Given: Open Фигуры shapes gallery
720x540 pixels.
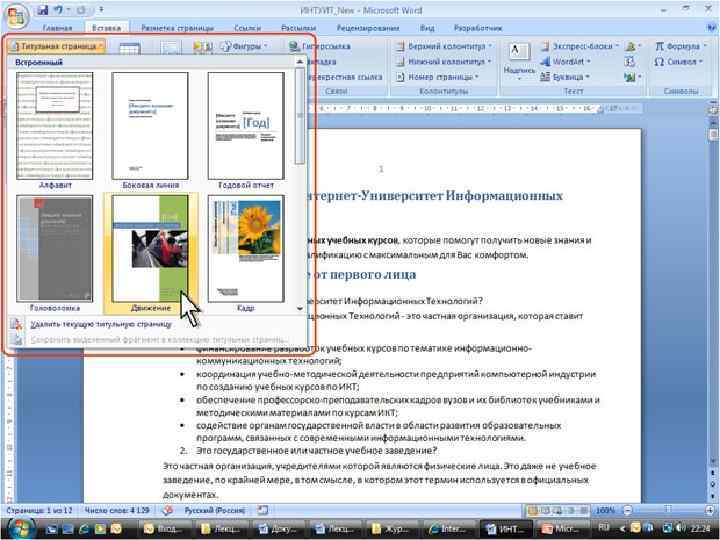Looking at the screenshot, I should tap(243, 46).
